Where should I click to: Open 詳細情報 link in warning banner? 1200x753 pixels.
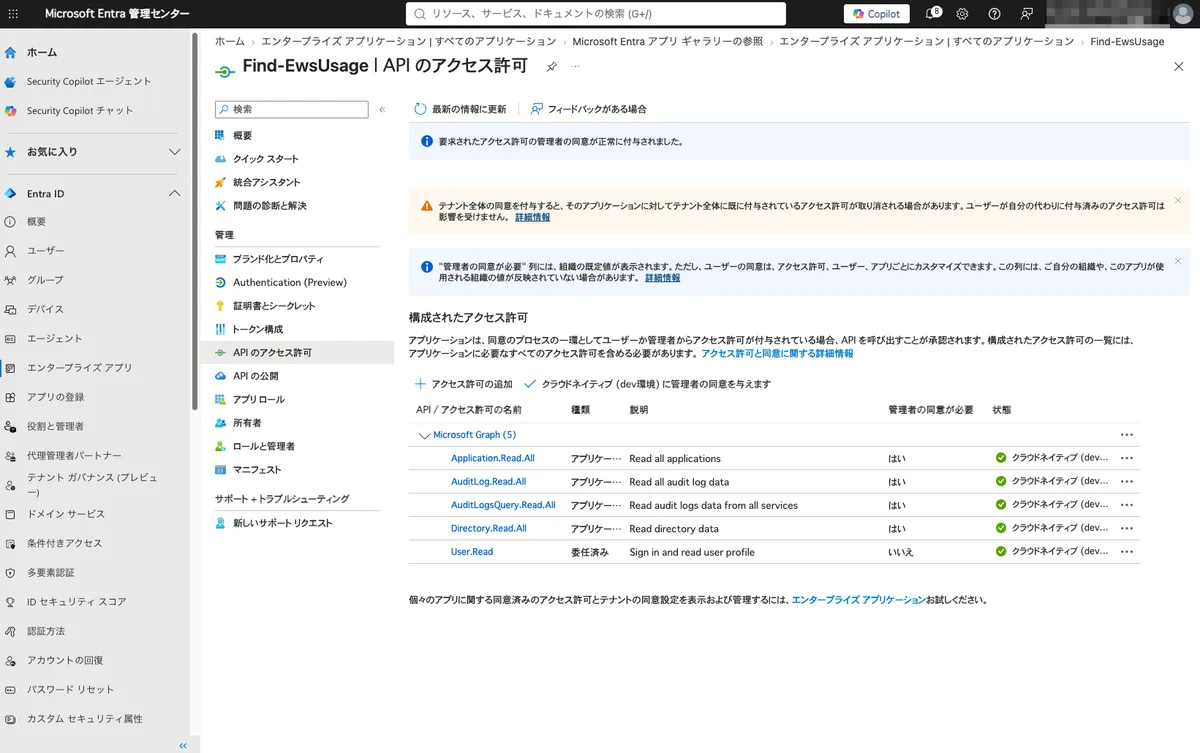(x=532, y=217)
